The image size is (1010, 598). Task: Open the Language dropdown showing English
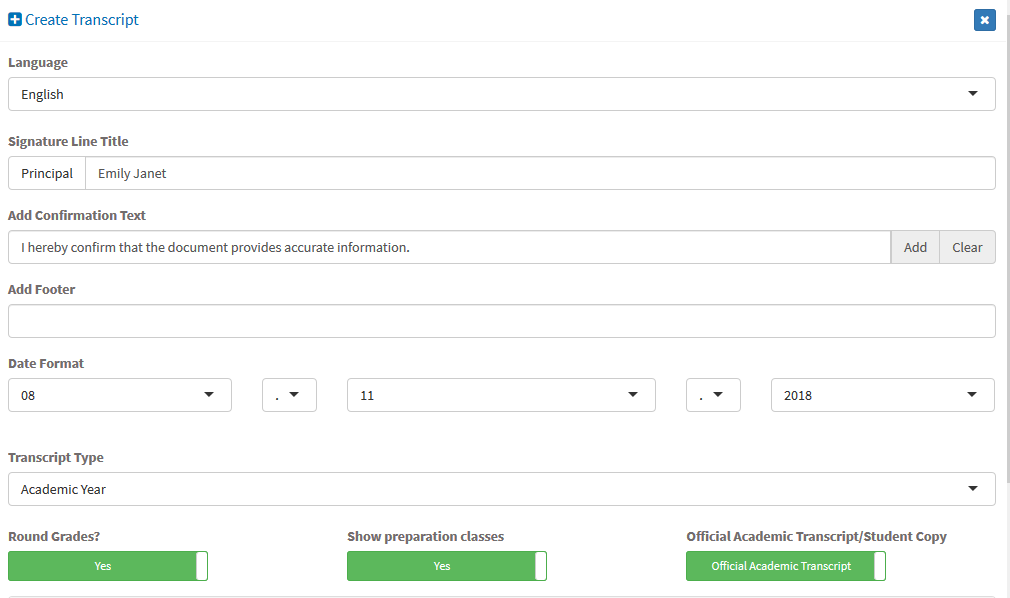click(502, 94)
